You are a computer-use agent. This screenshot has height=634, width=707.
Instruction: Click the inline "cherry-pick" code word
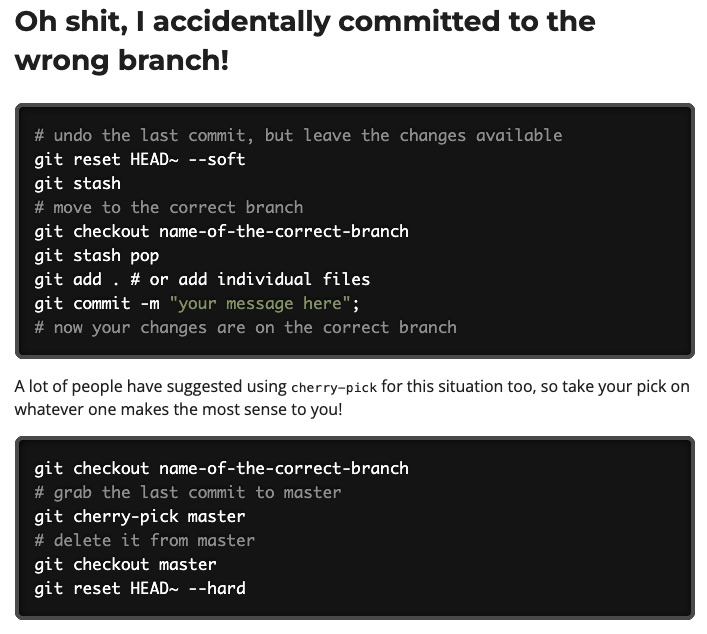click(334, 387)
